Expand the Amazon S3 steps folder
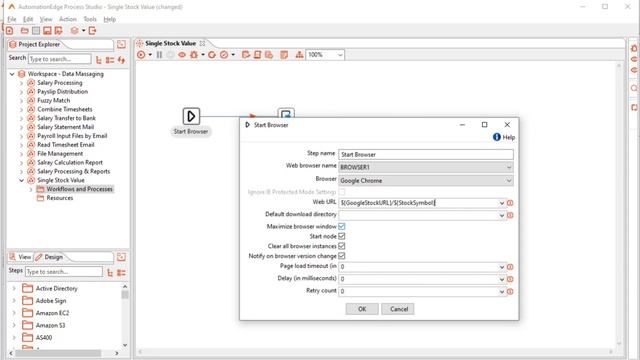The image size is (640, 360). (14, 325)
